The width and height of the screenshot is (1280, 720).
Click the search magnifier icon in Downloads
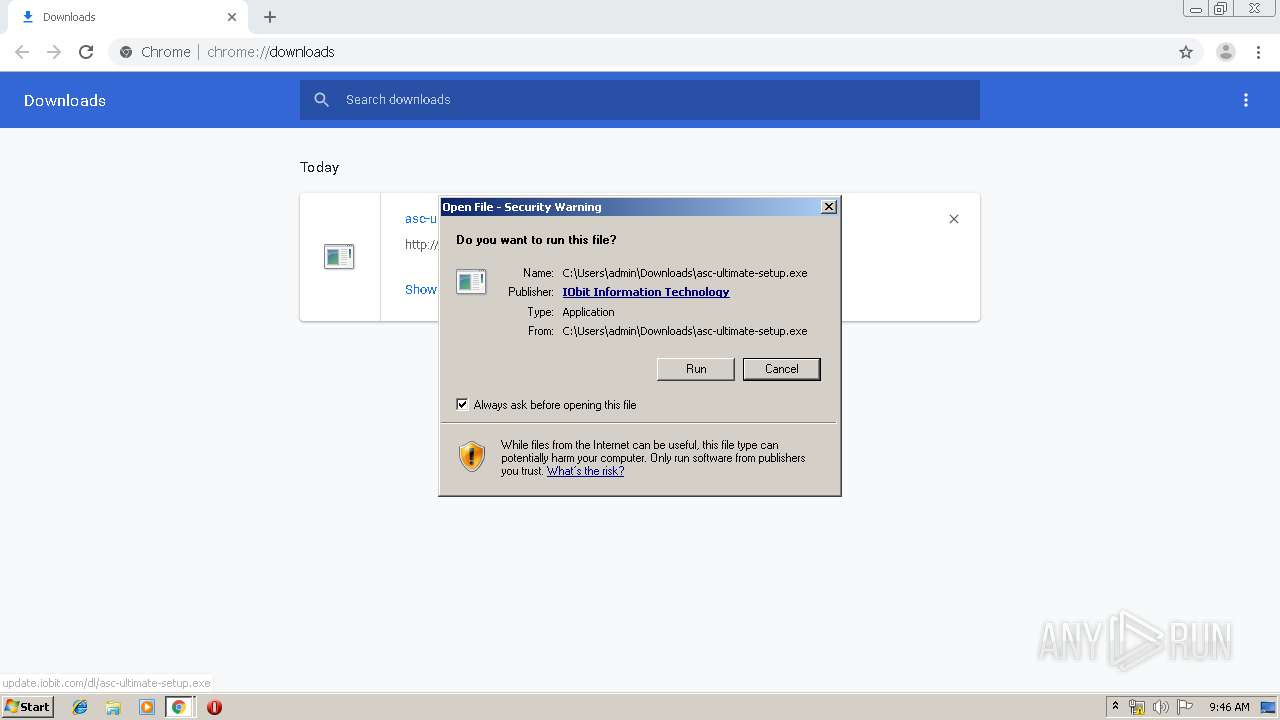click(321, 100)
